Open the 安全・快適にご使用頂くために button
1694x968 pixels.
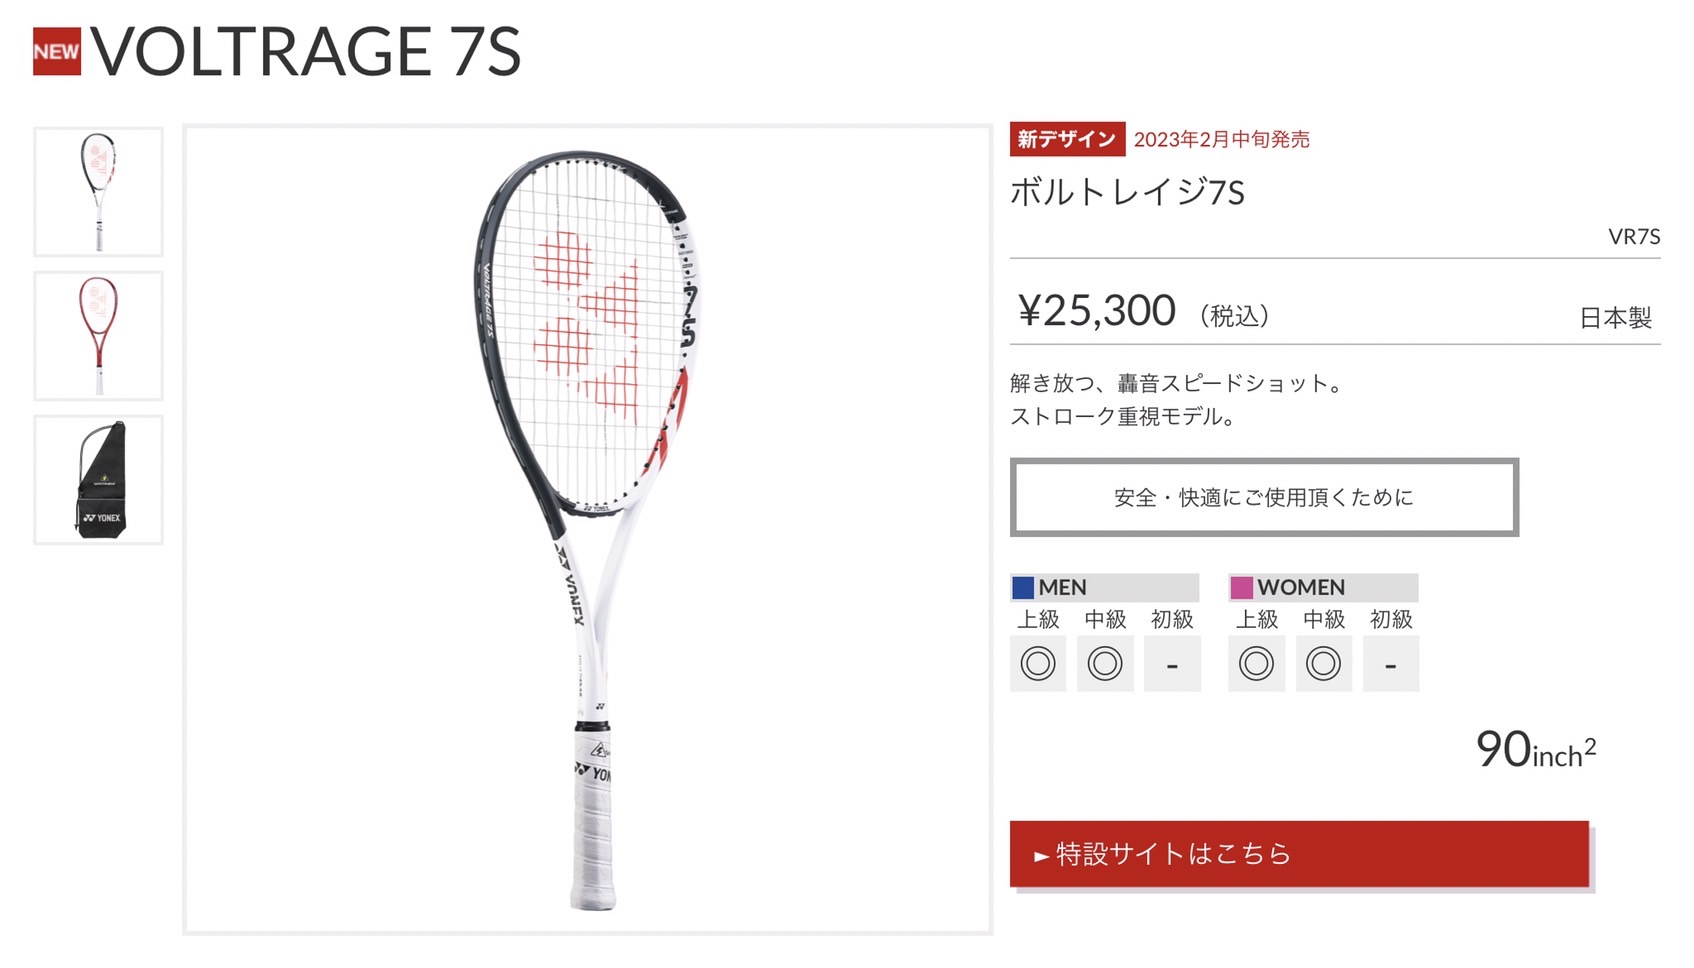(1264, 497)
